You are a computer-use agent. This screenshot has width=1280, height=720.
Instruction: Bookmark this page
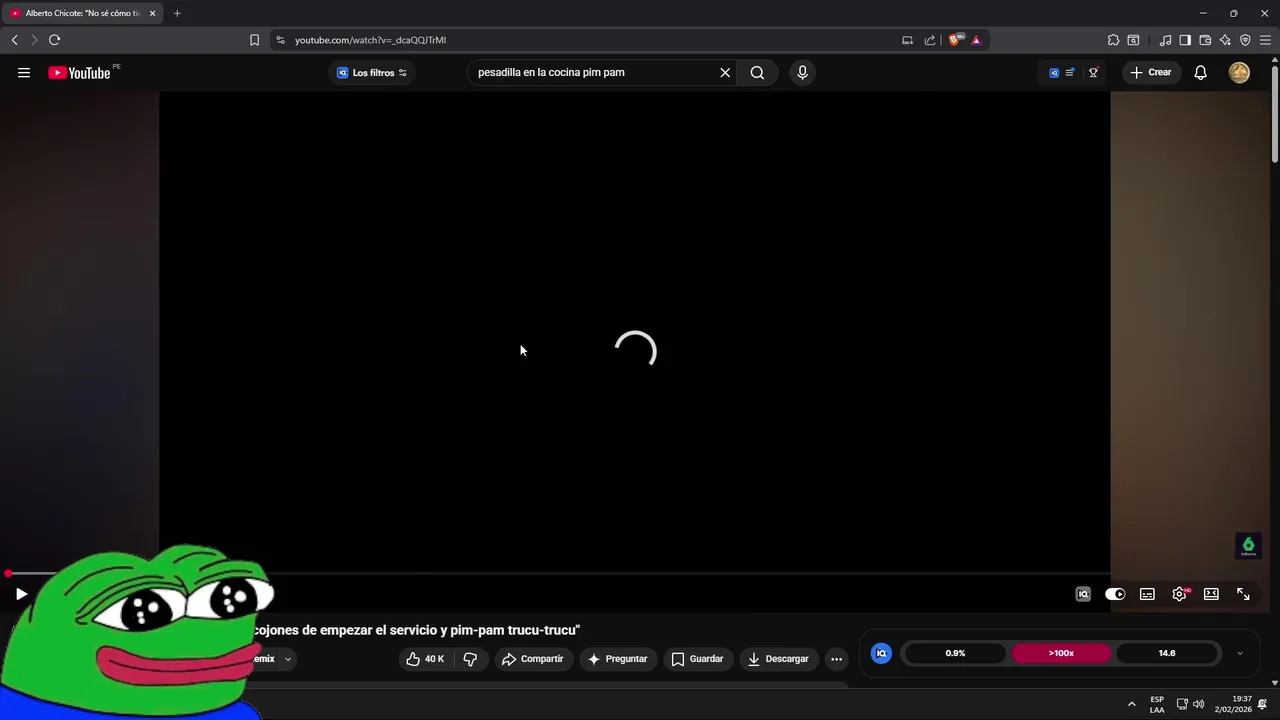254,40
